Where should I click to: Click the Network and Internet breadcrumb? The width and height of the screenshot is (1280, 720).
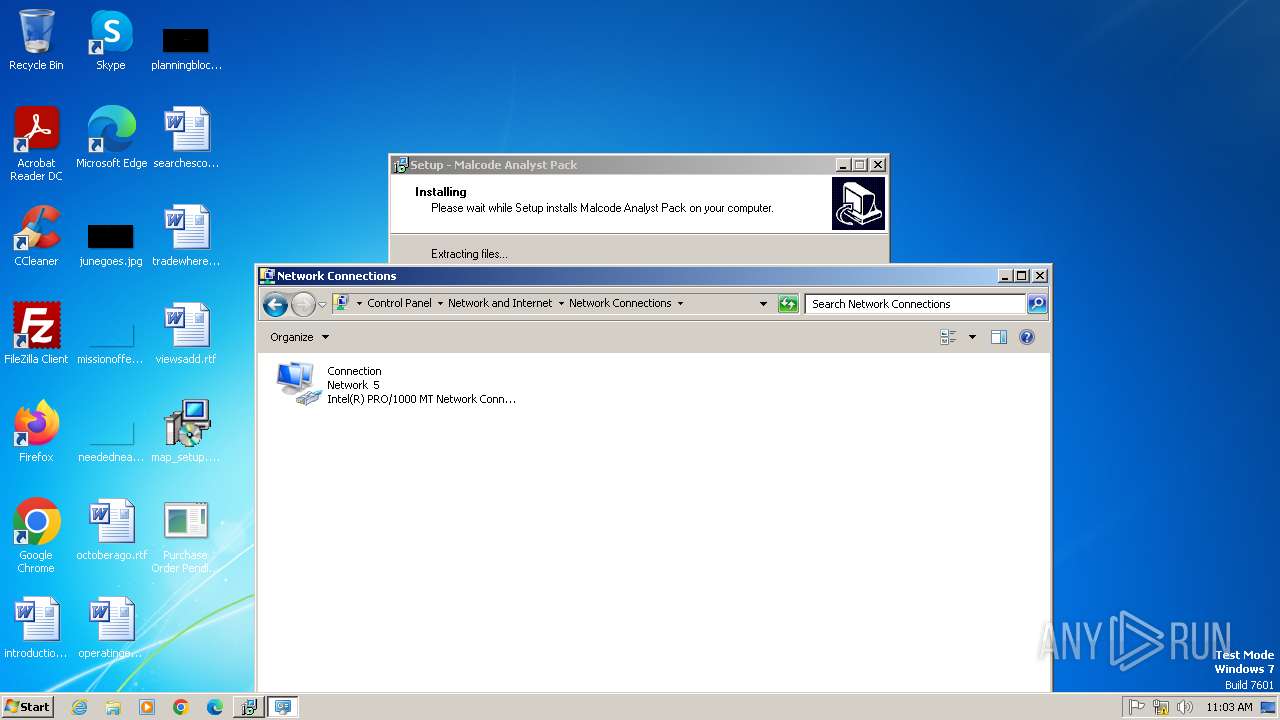click(x=500, y=303)
